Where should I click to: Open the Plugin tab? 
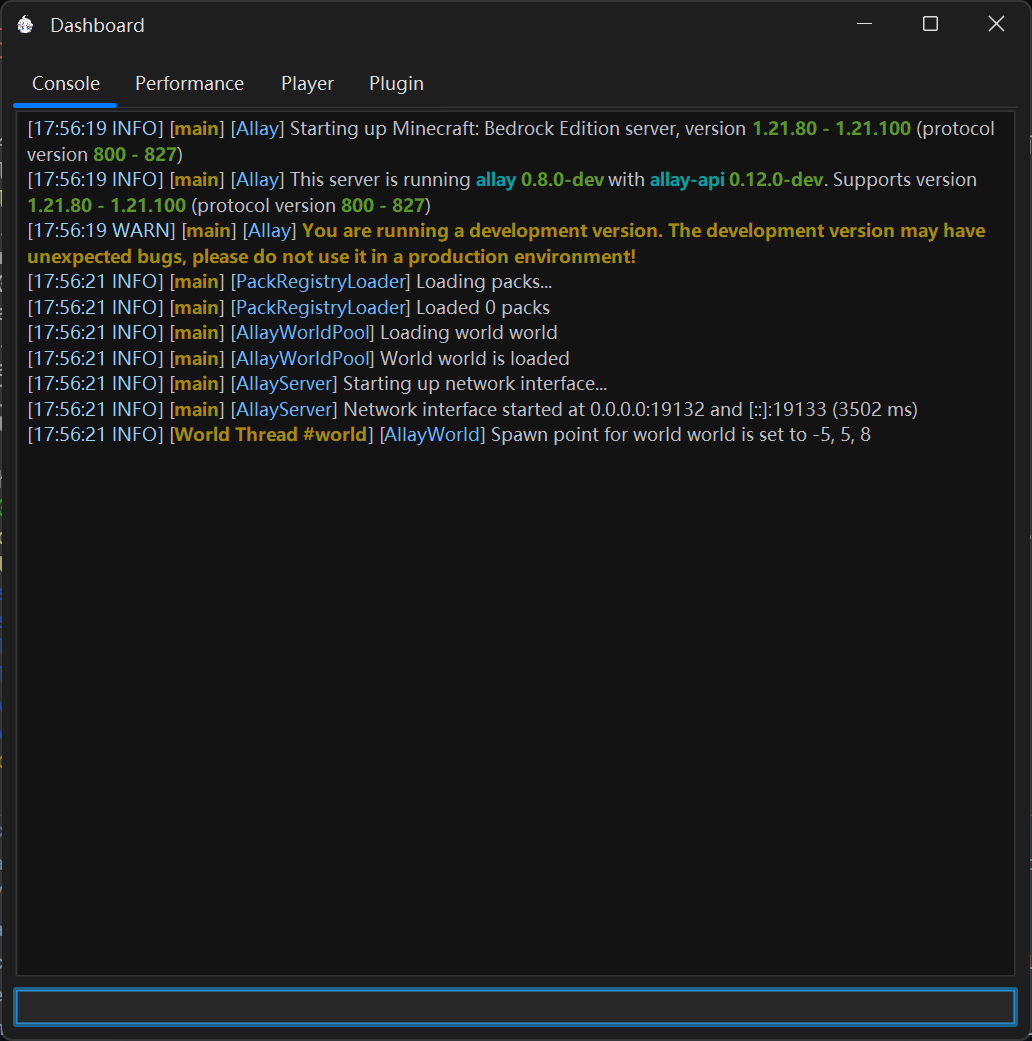point(396,84)
